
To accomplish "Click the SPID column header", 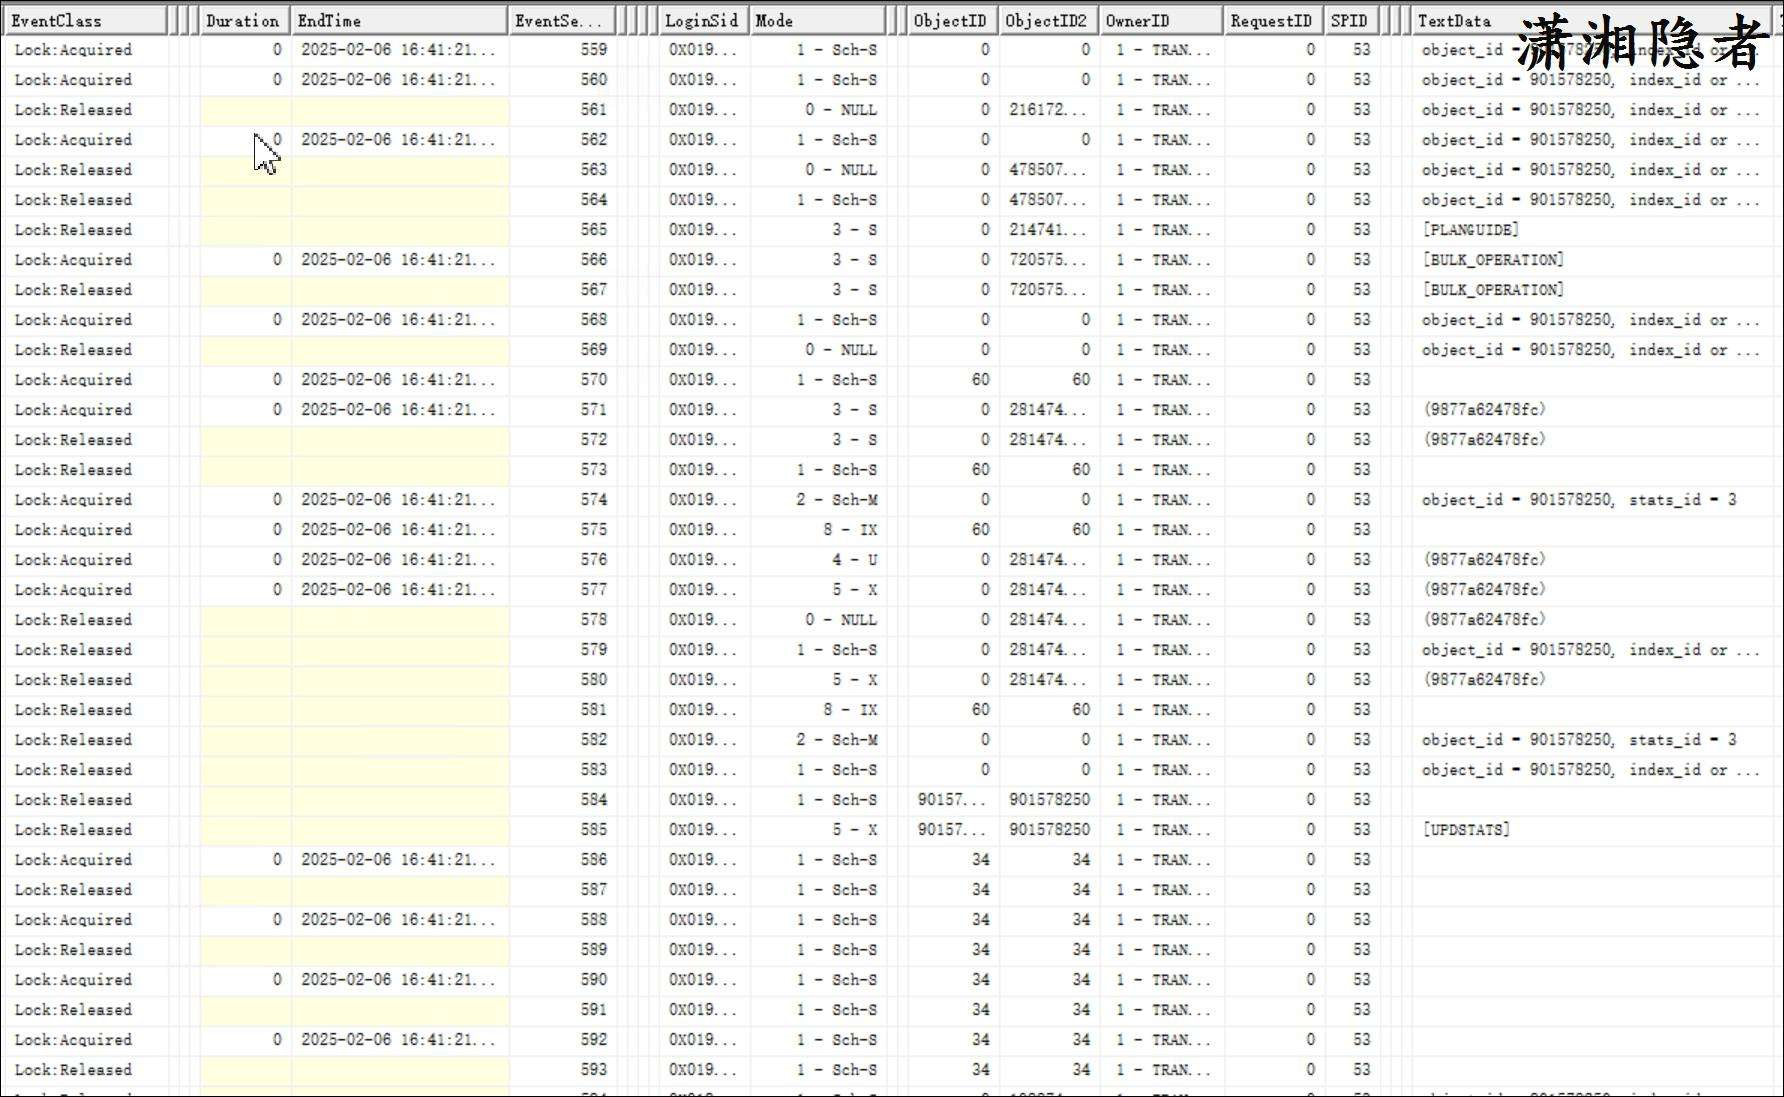I will point(1348,20).
